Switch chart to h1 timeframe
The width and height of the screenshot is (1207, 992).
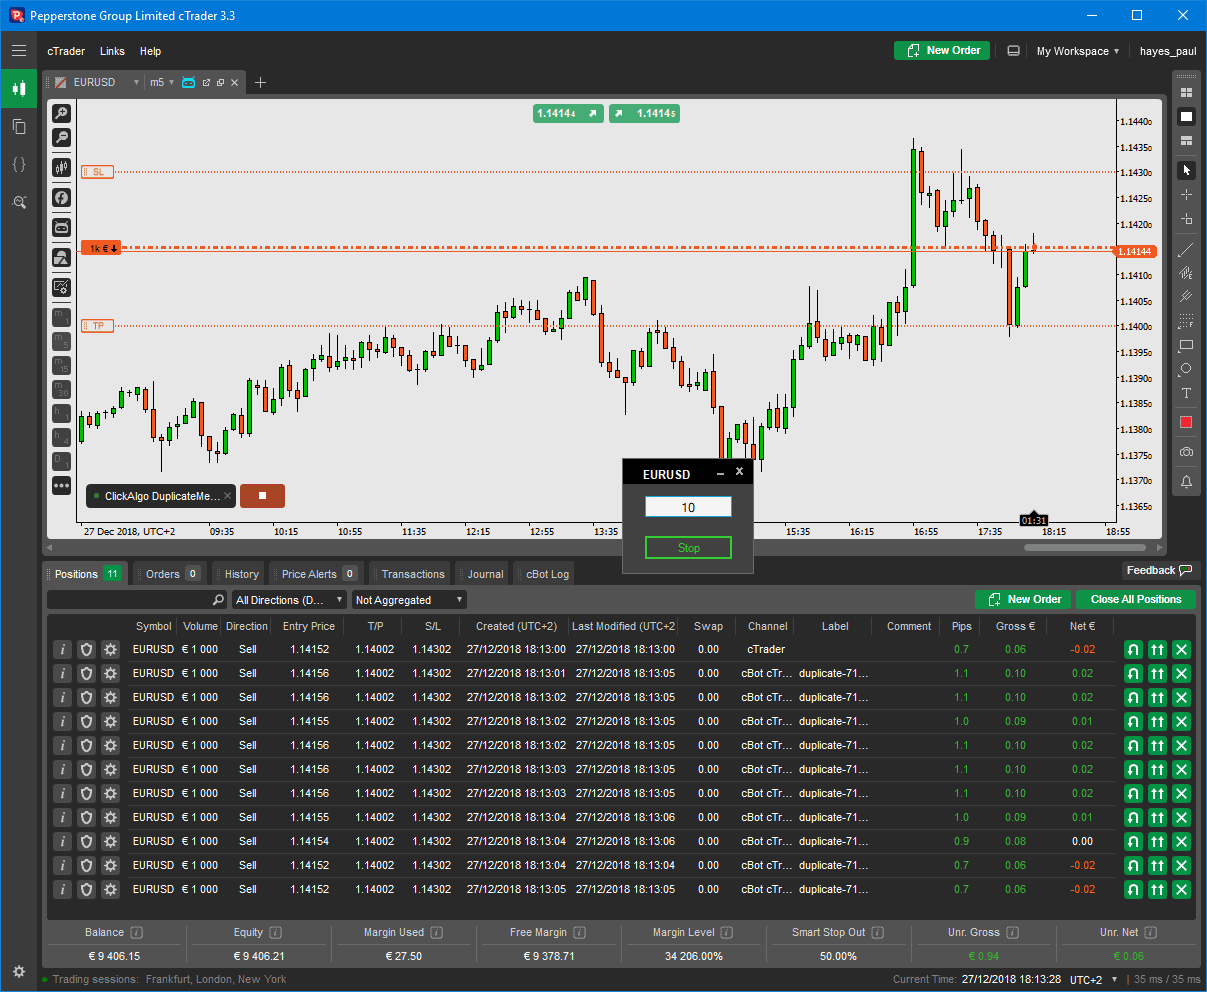[61, 414]
